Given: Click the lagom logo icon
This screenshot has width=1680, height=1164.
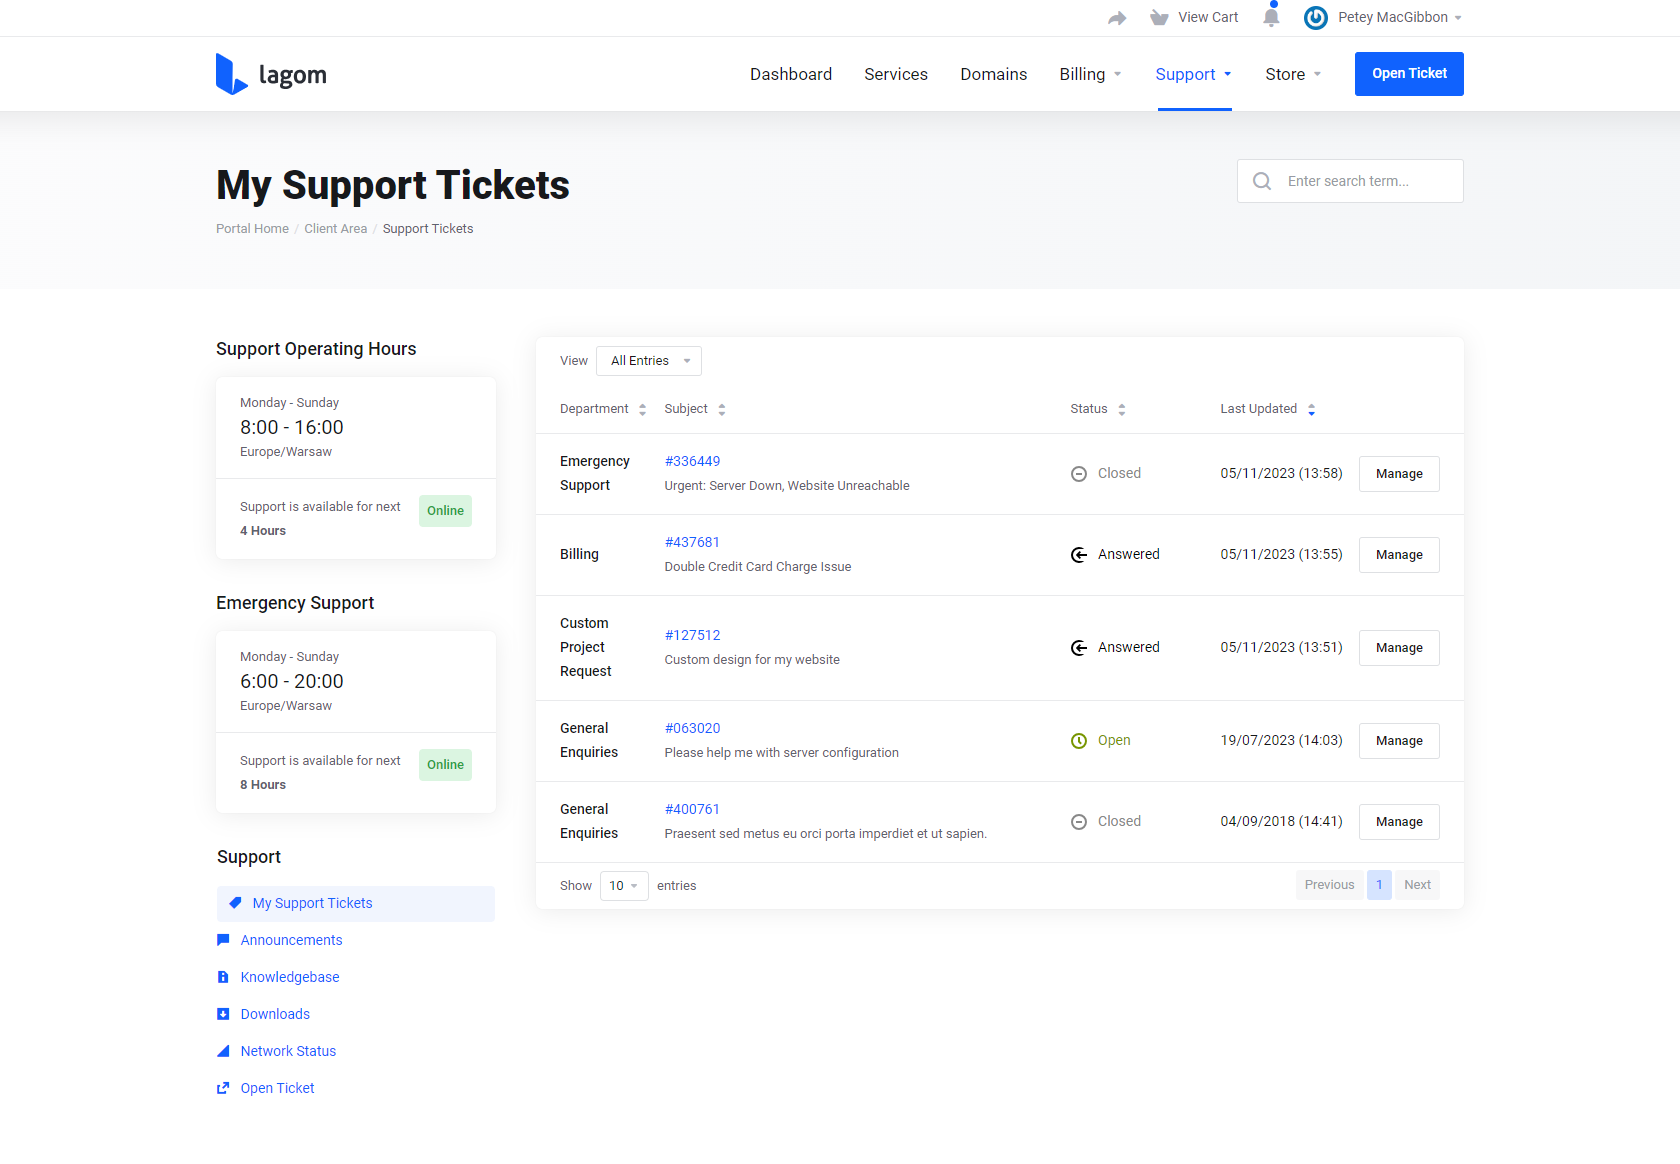Looking at the screenshot, I should [232, 74].
